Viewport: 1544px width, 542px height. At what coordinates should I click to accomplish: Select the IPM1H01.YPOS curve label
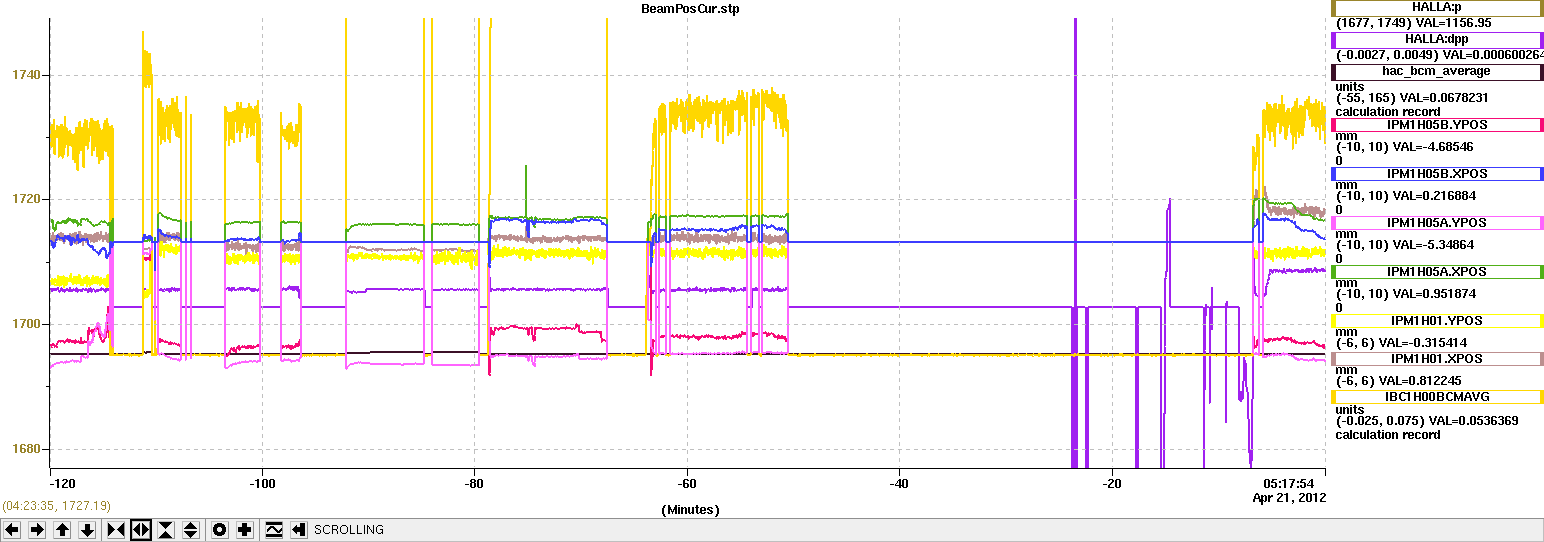(1436, 321)
